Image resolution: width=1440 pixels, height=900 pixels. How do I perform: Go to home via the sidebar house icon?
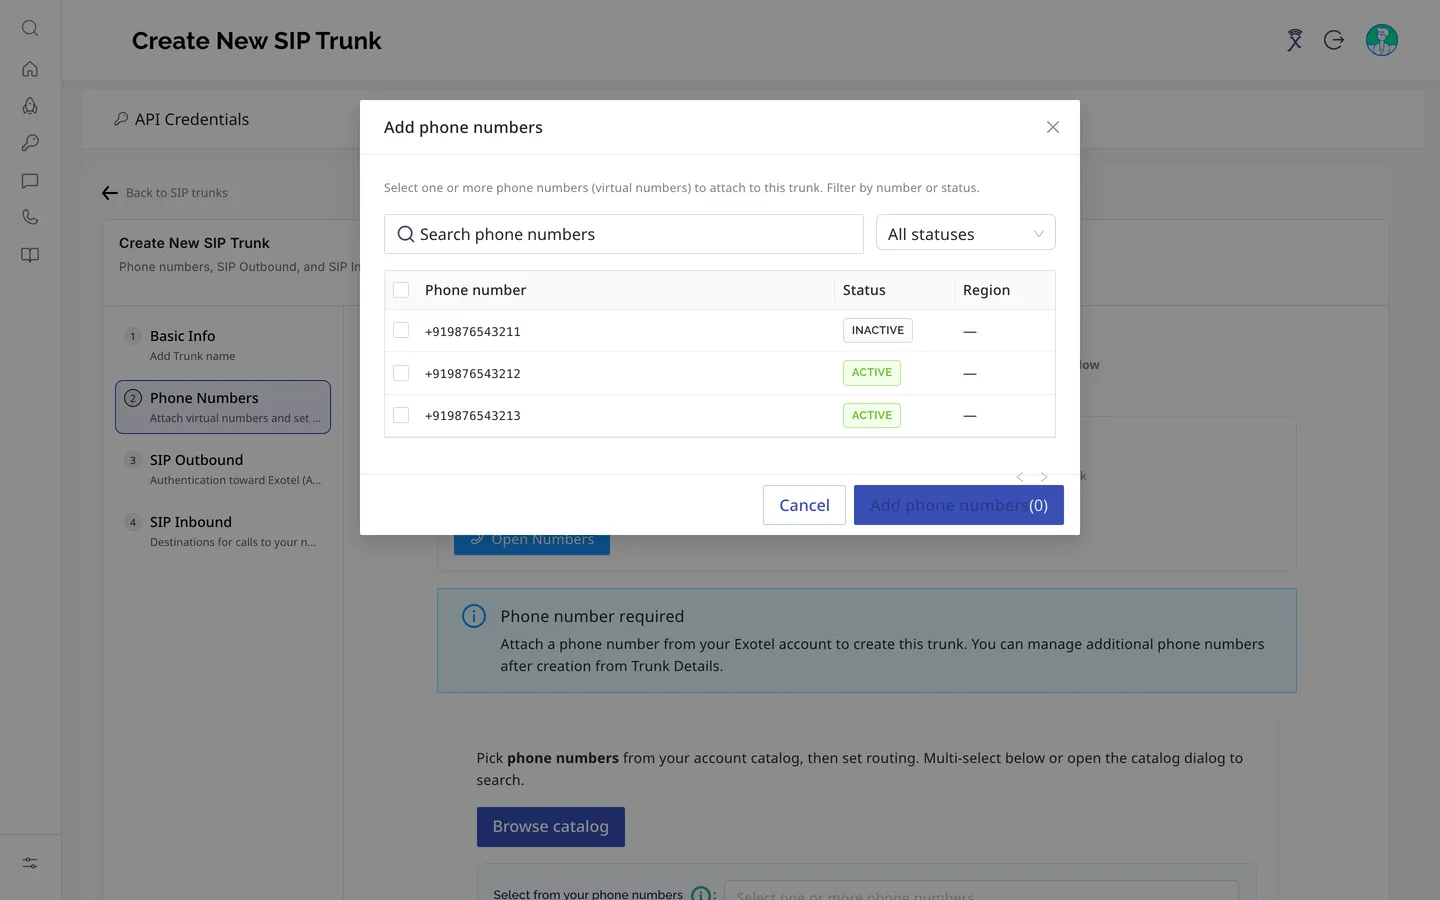30,69
